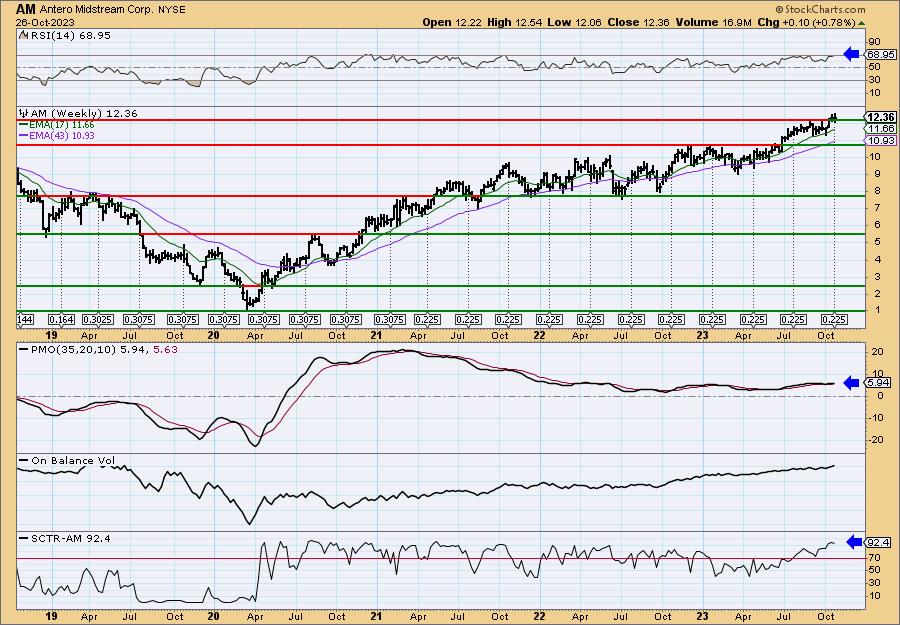Click the 5.63 PMO signal value
The height and width of the screenshot is (625, 900).
click(x=165, y=349)
